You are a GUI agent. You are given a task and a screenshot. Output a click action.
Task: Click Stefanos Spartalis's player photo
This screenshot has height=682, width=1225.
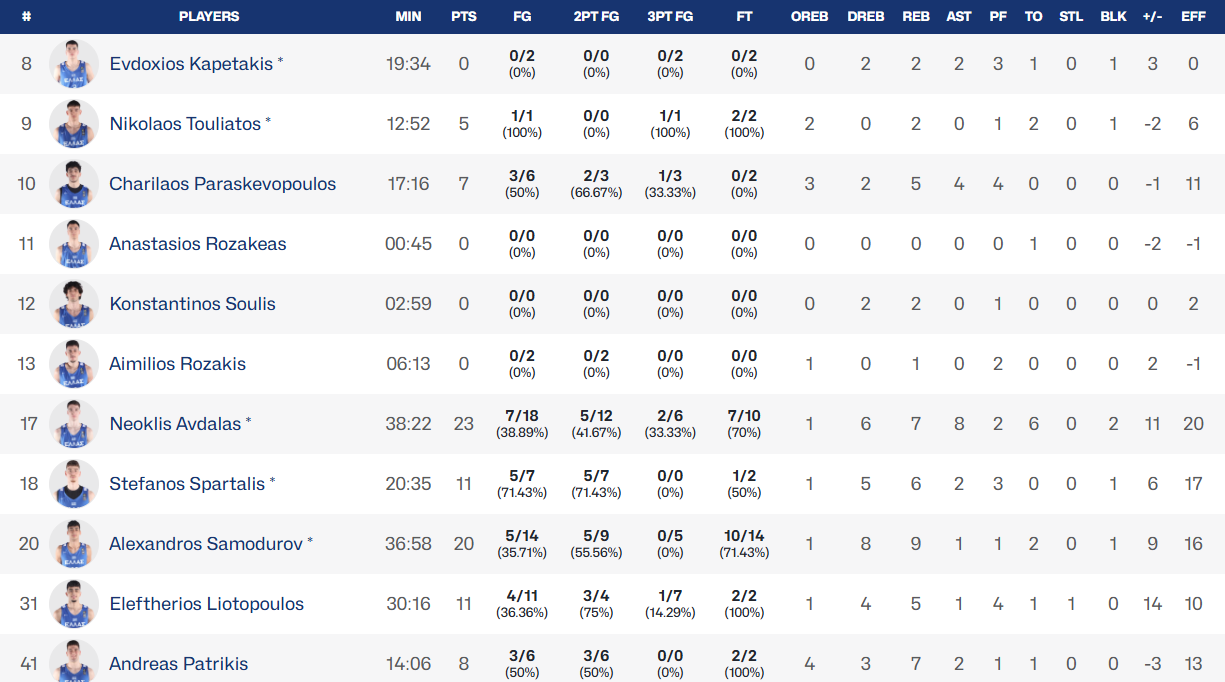[74, 484]
